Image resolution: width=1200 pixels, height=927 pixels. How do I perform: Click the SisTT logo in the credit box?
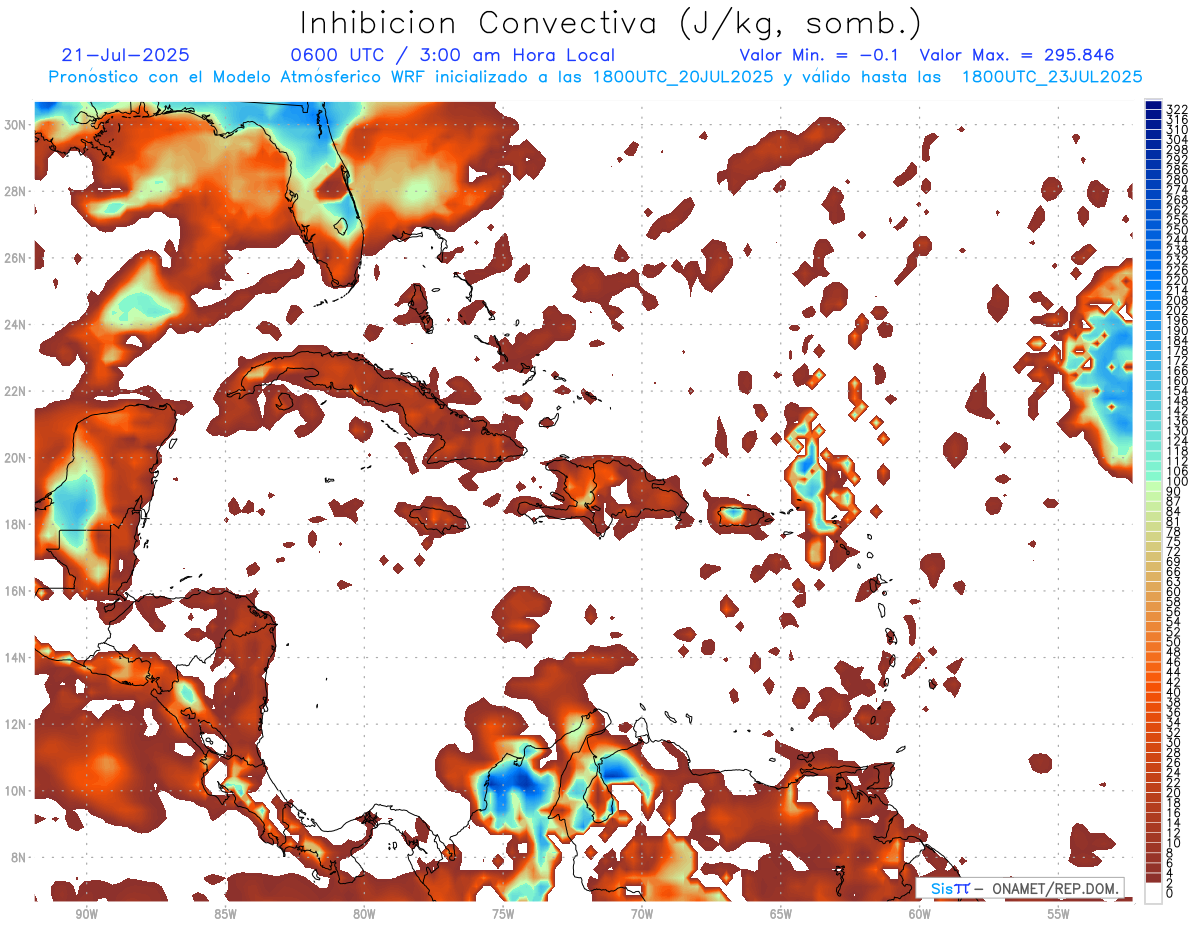[949, 888]
